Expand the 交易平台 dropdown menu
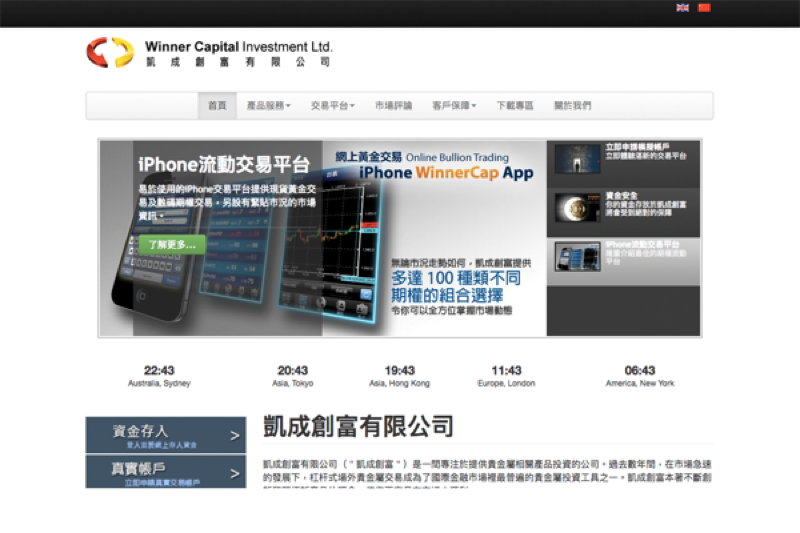Viewport: 800px width, 533px height. (x=333, y=106)
